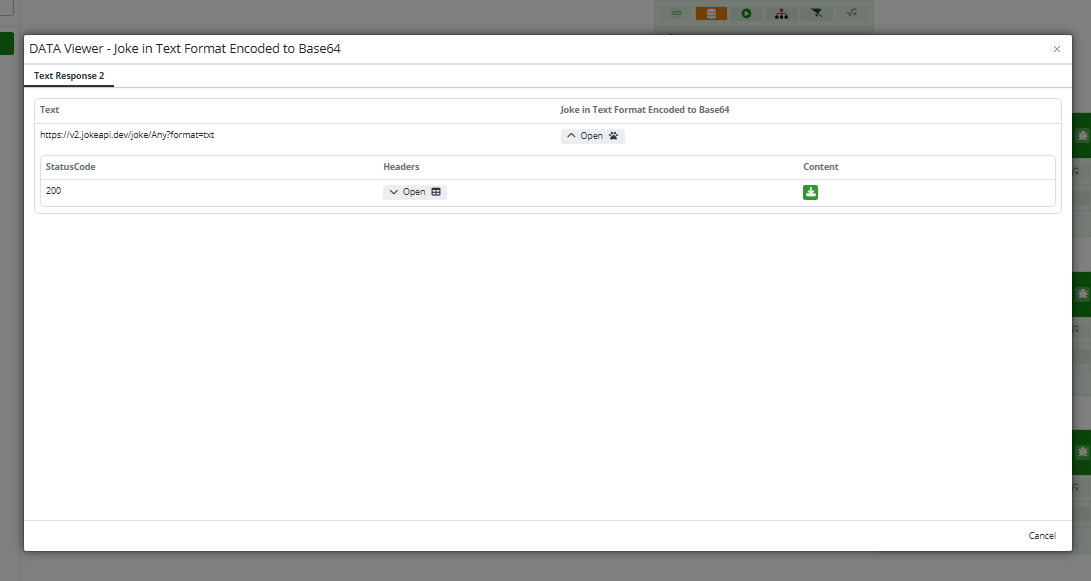
Task: Select the 200 status code value
Action: click(x=54, y=190)
